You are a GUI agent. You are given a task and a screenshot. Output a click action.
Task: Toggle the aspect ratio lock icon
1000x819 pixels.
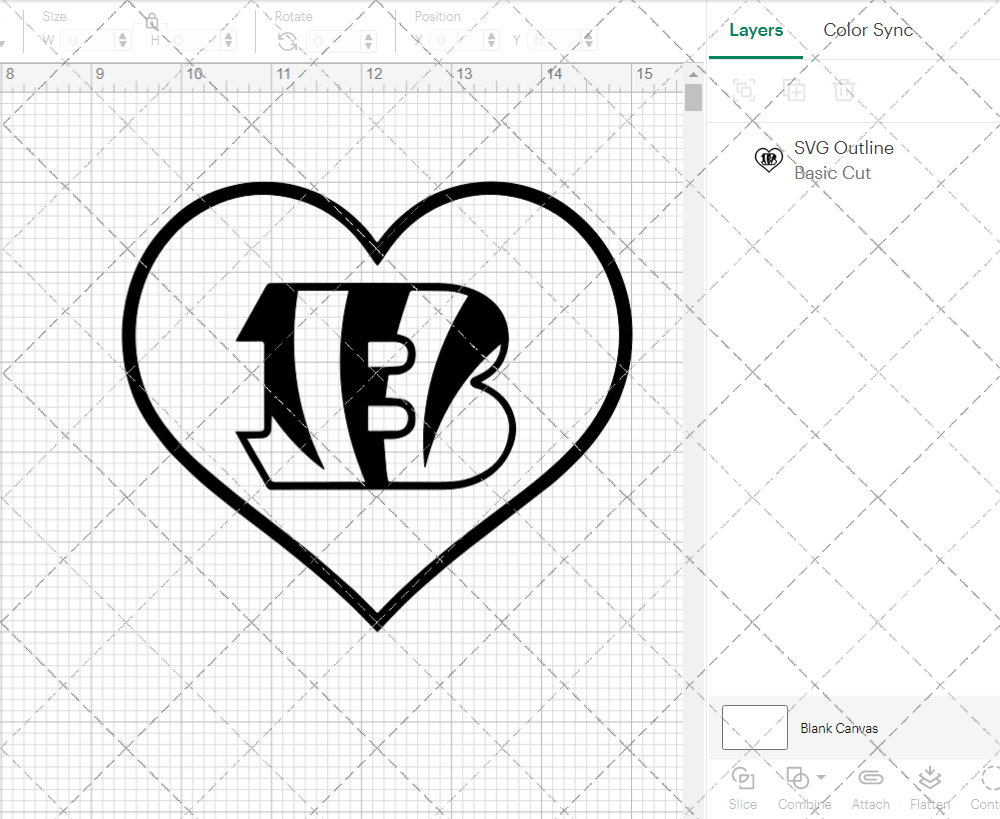tap(151, 21)
